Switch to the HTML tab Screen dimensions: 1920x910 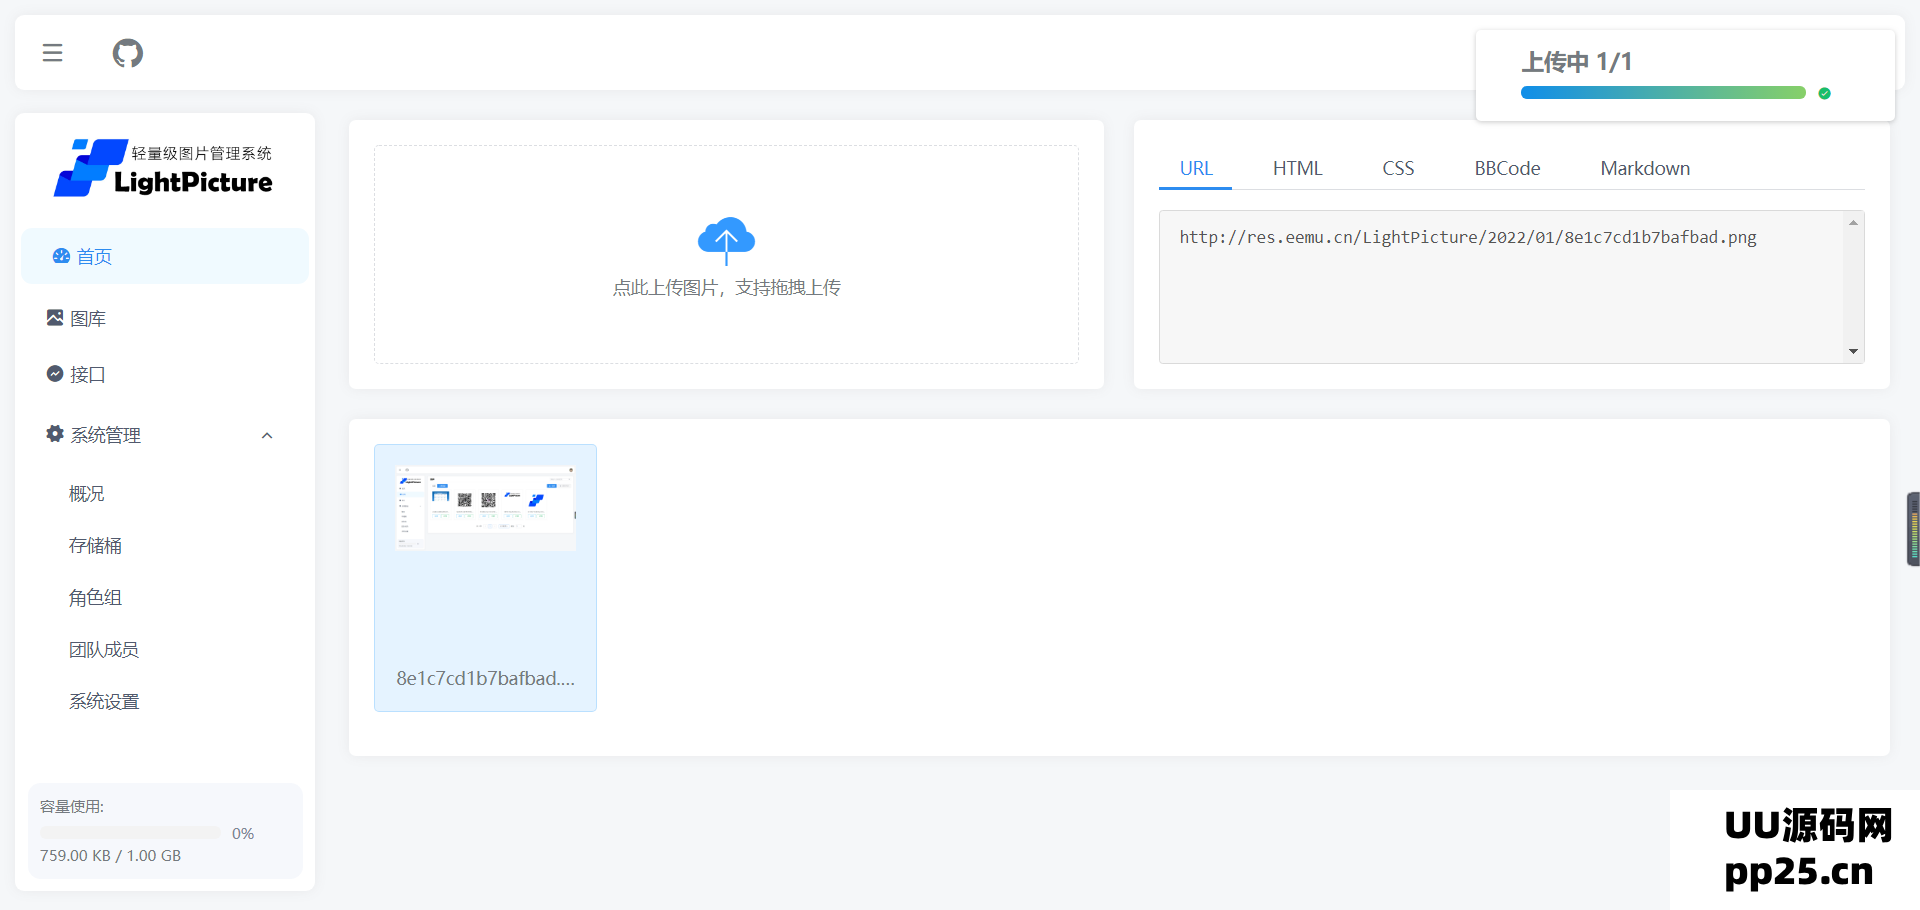click(x=1297, y=168)
